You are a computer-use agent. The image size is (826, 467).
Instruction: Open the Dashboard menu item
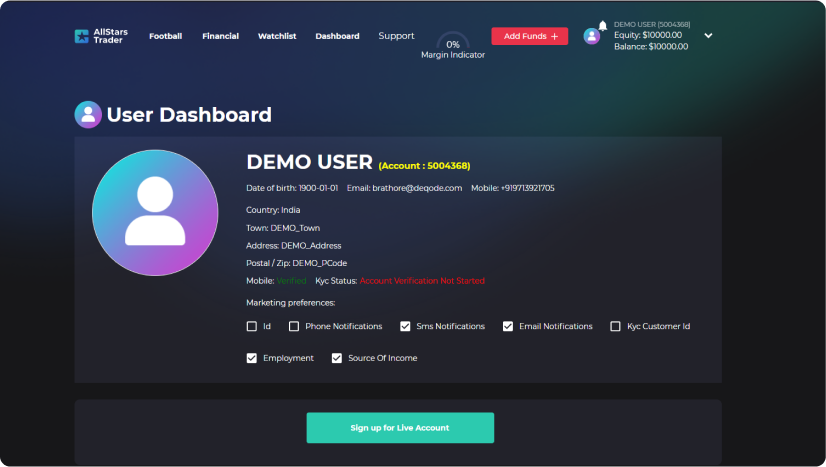[337, 36]
